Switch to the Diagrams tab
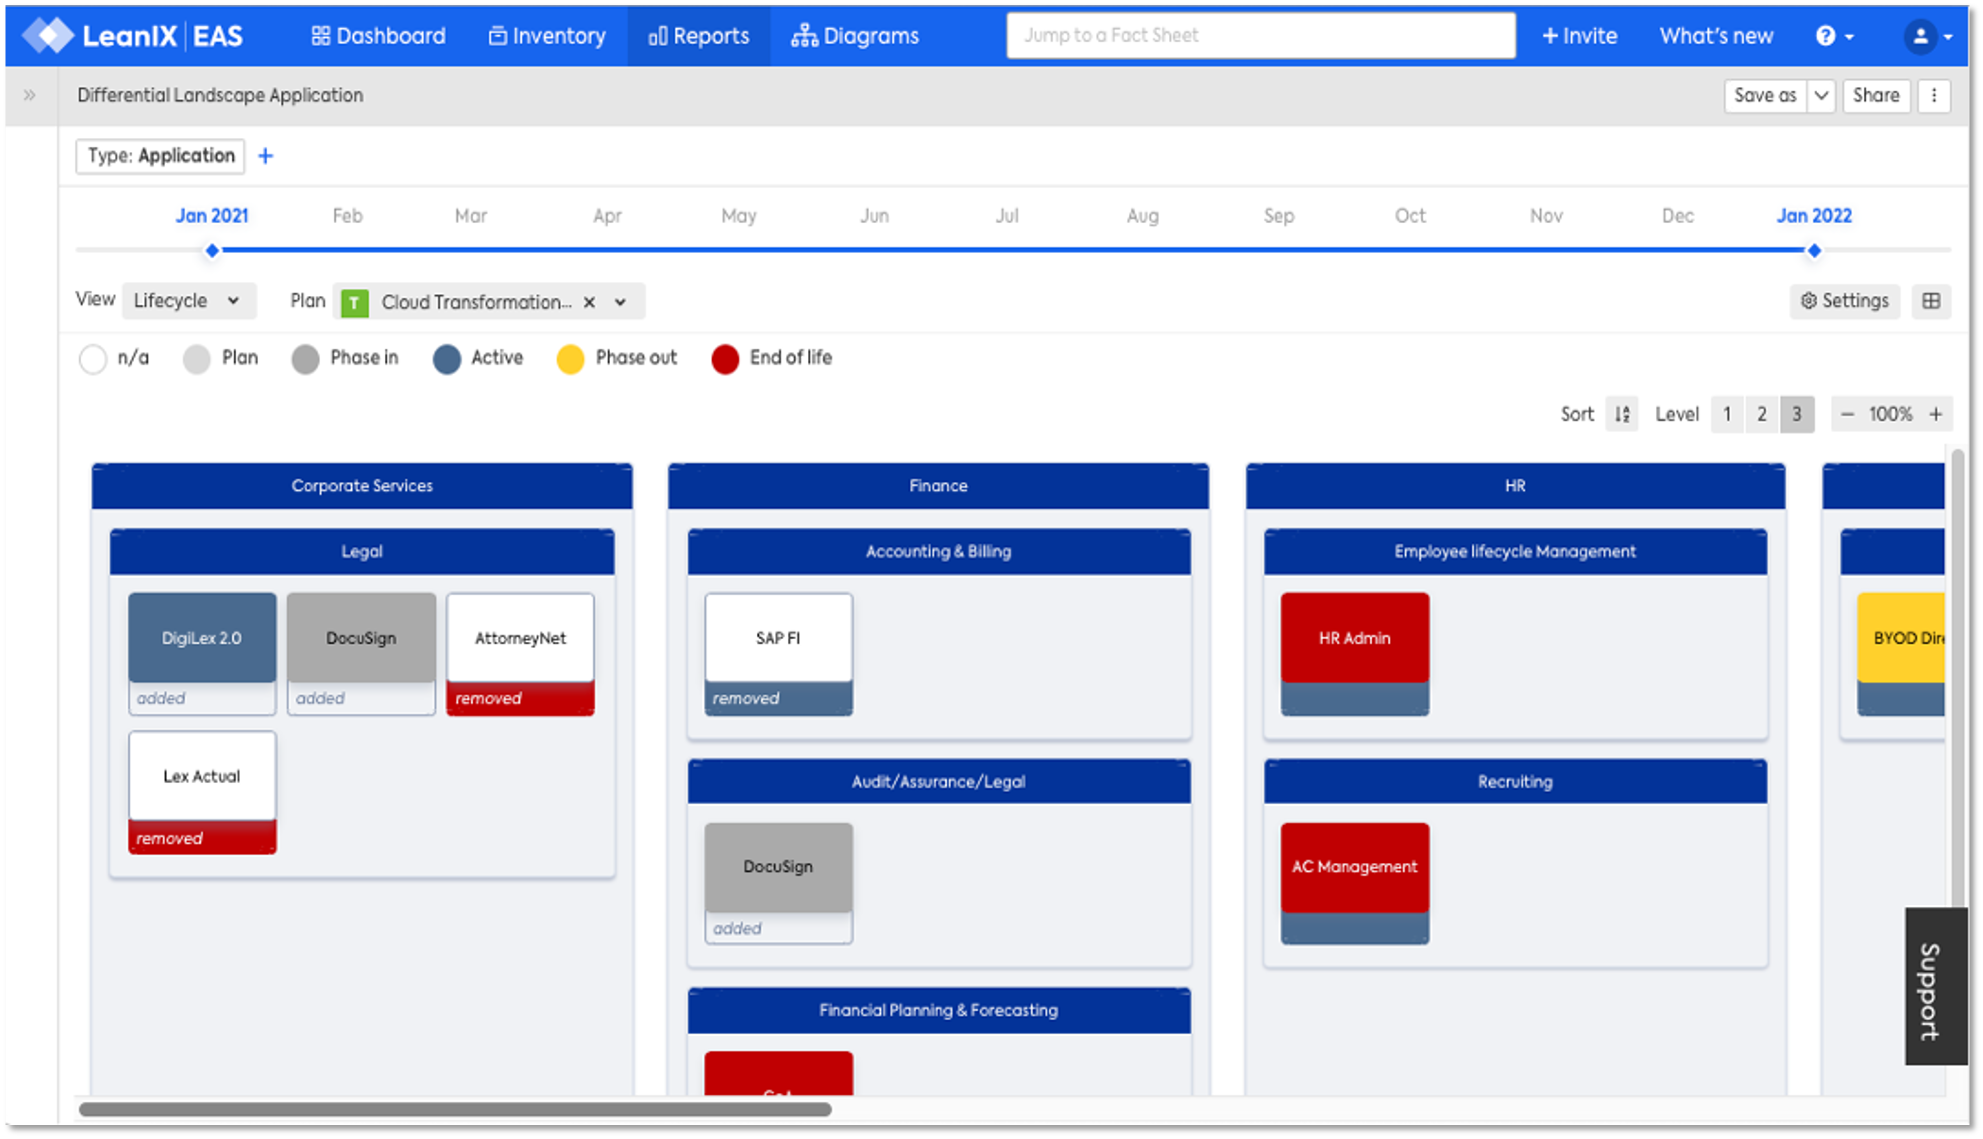 point(855,36)
